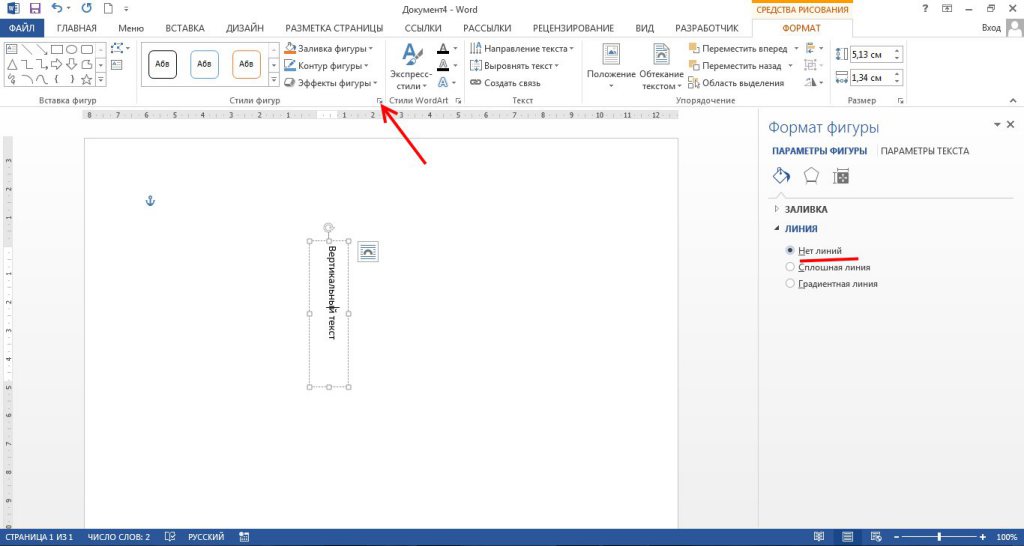Open Контур фигуры dropdown

point(327,65)
